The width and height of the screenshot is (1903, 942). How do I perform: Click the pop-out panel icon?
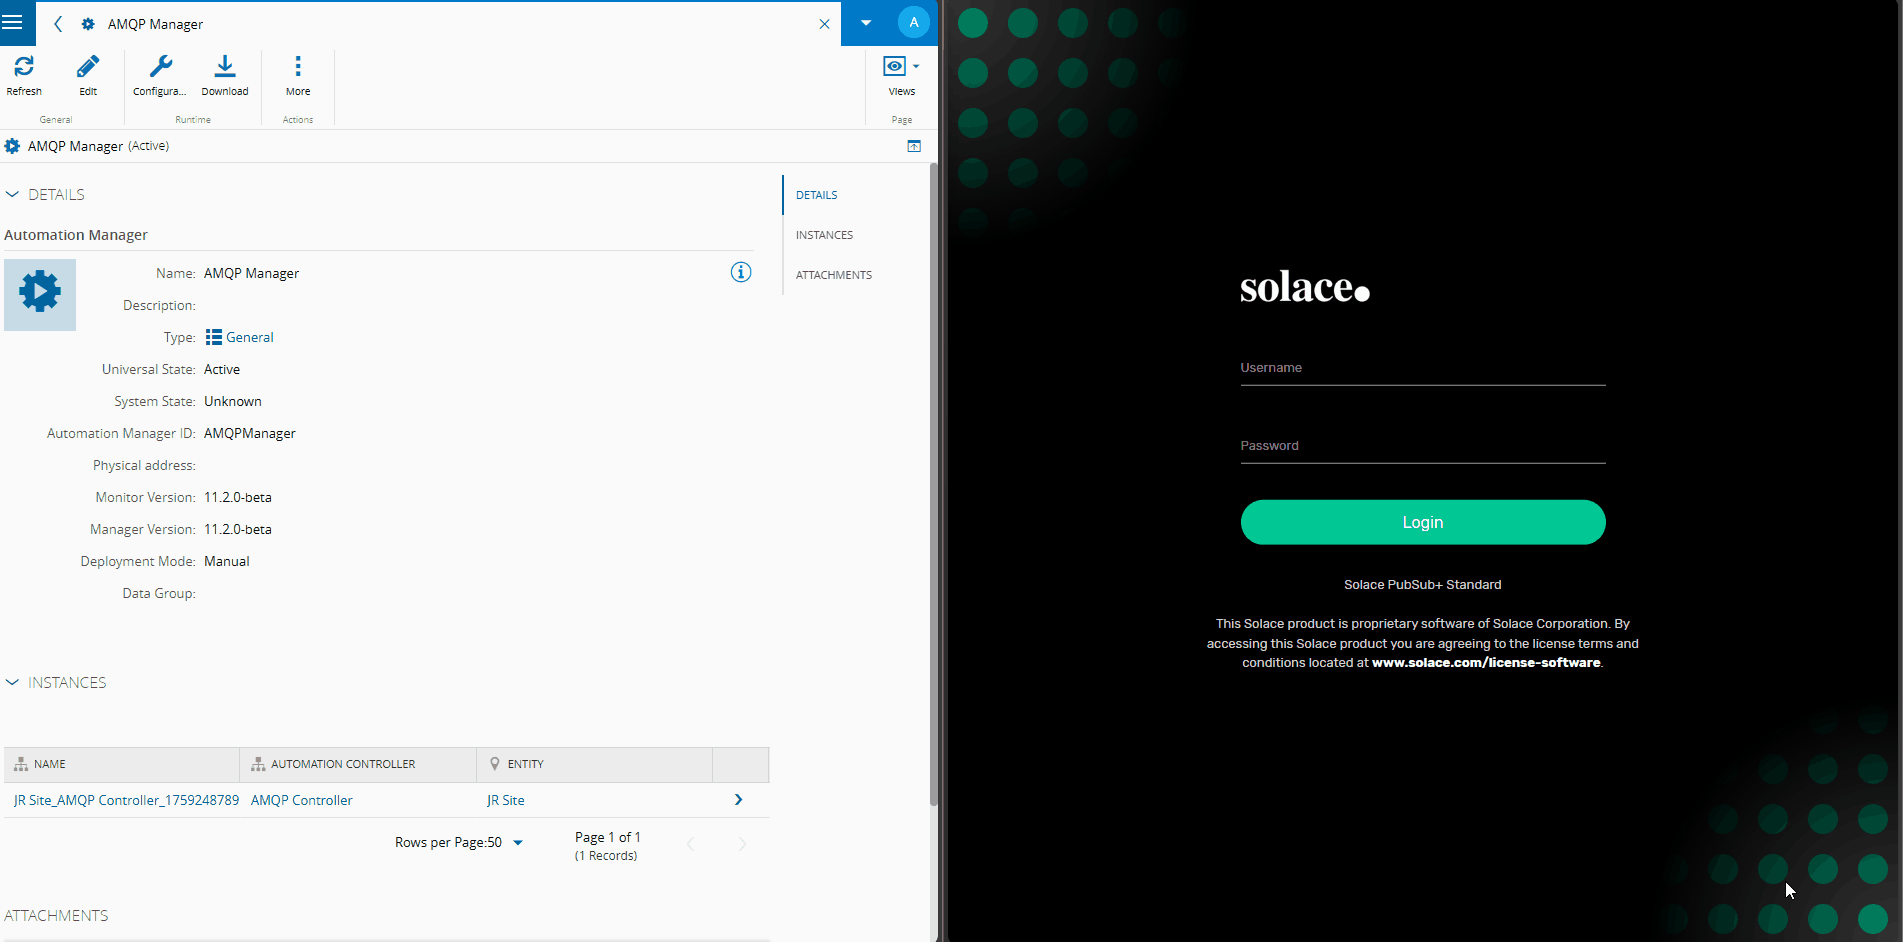(914, 146)
